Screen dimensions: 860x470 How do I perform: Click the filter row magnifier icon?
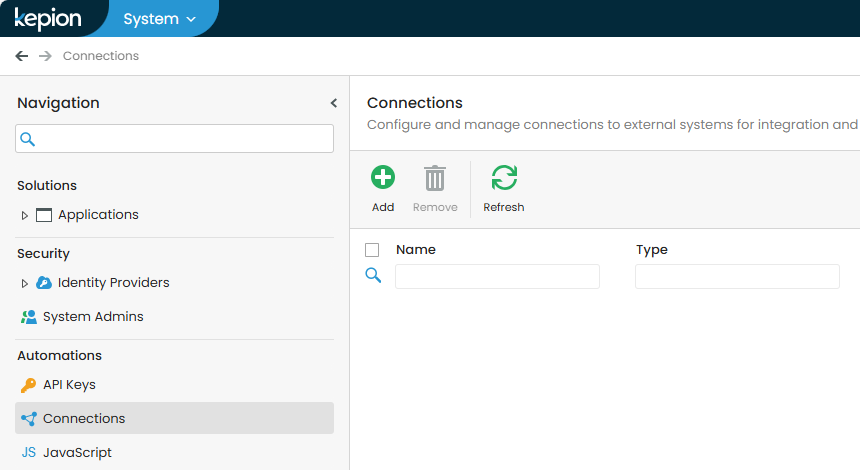click(373, 276)
